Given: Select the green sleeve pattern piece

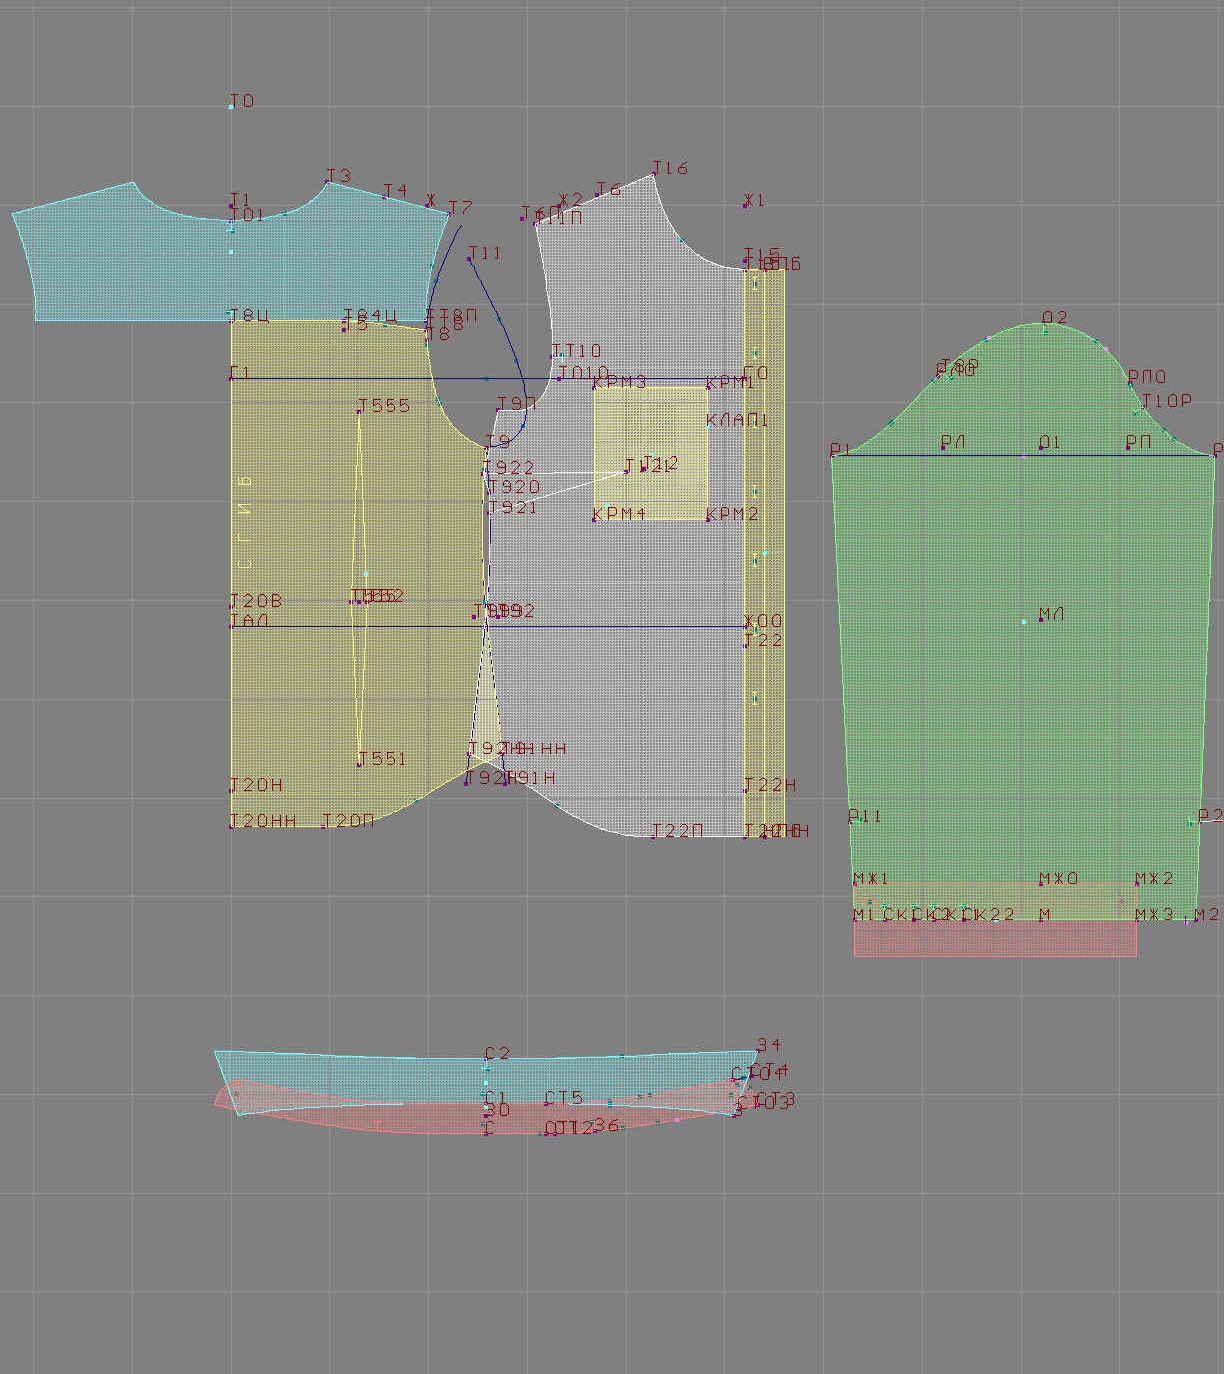Looking at the screenshot, I should coord(1020,700).
